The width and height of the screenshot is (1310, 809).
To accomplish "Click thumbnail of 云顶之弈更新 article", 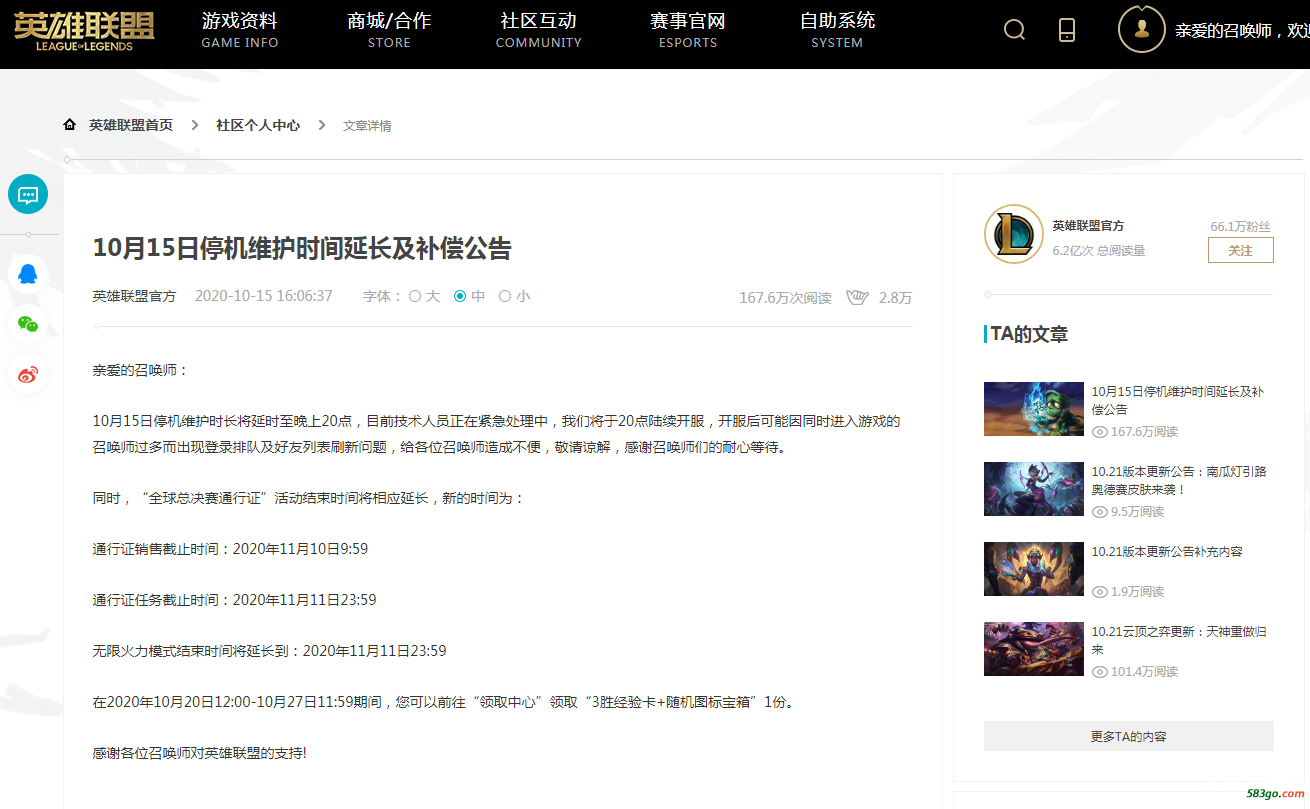I will 1033,648.
